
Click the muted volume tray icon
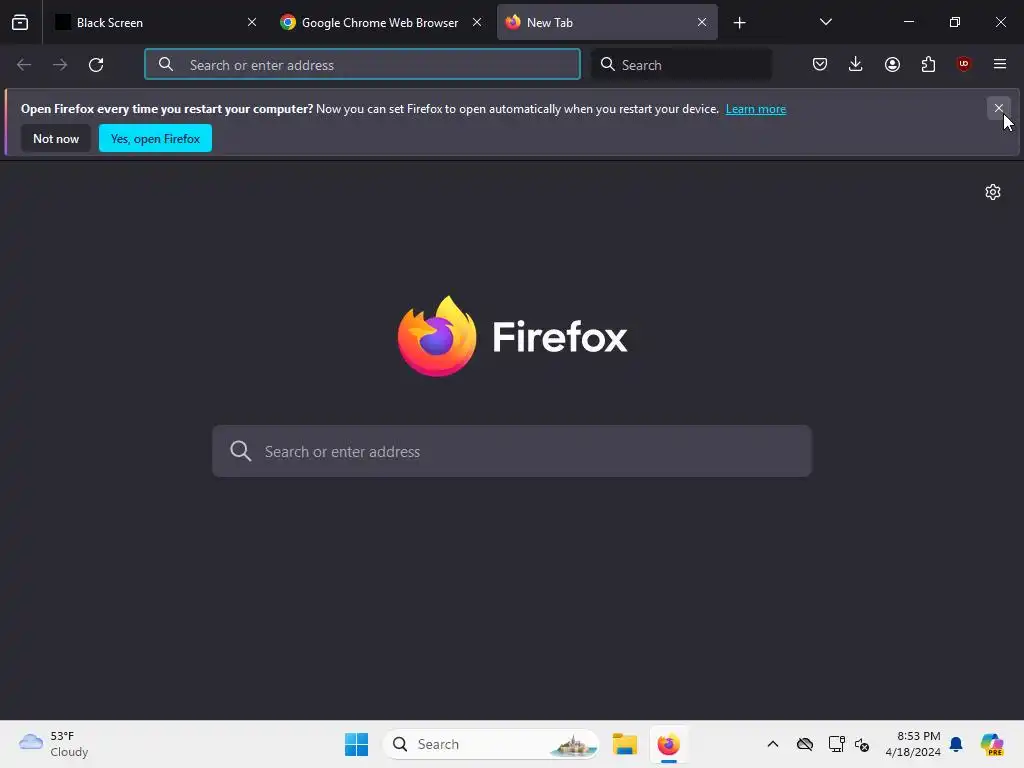point(861,744)
